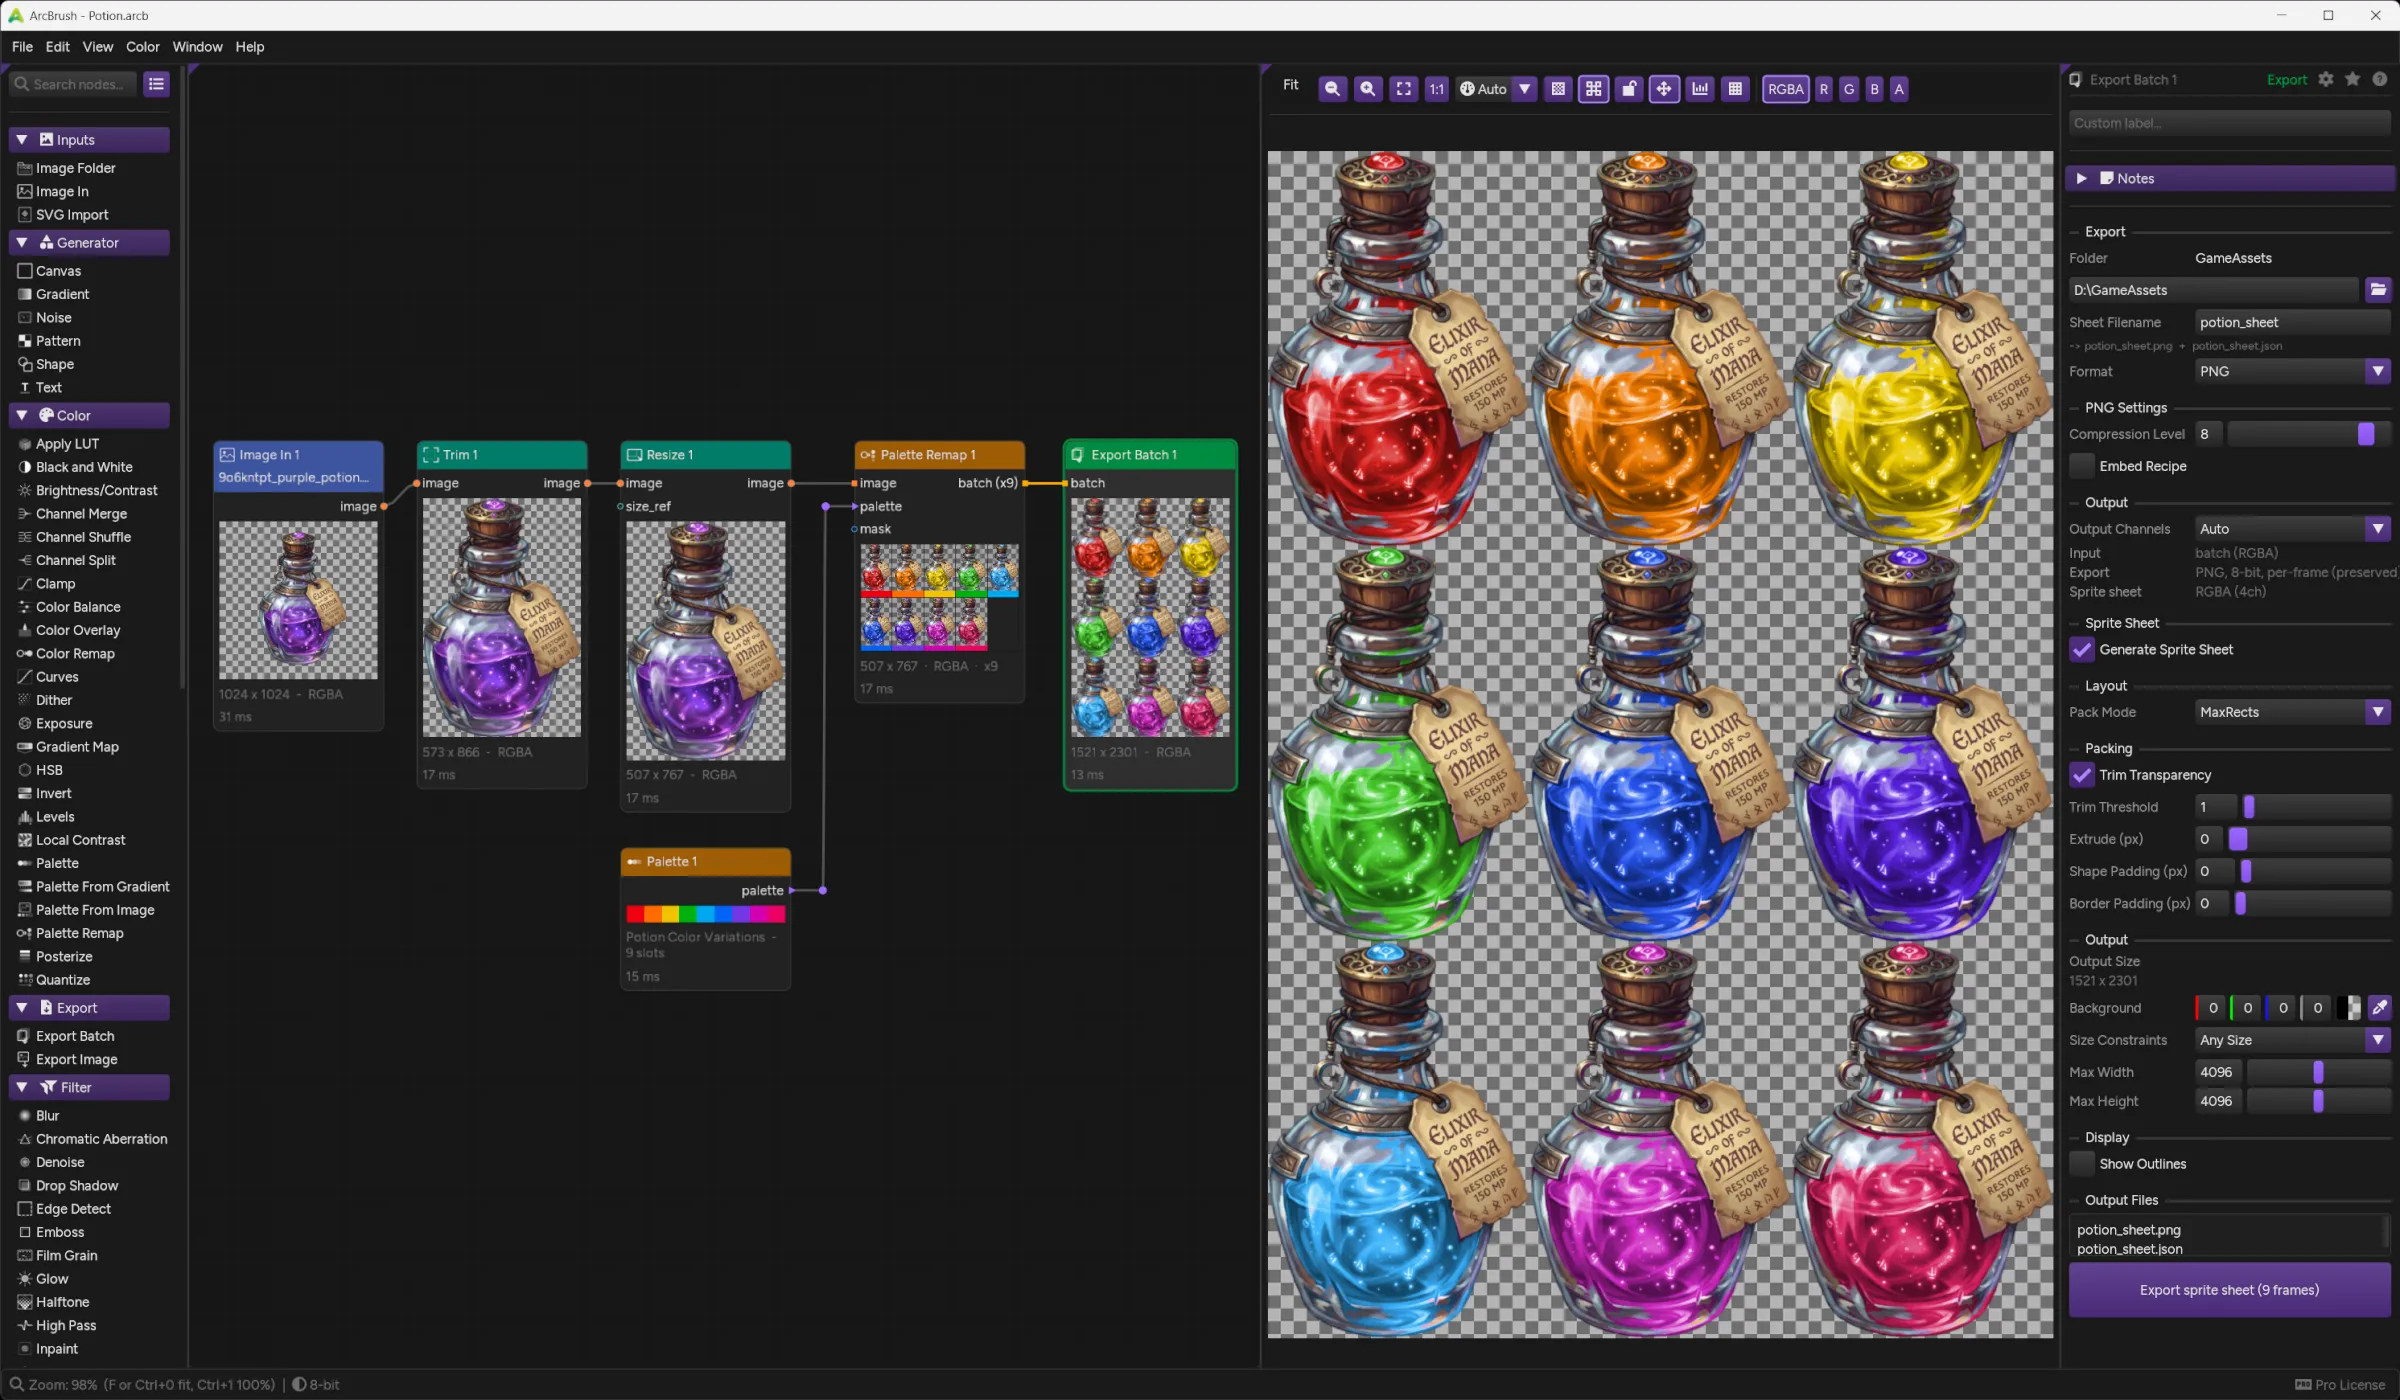The height and width of the screenshot is (1400, 2400).
Task: Click the lock view icon
Action: click(x=1629, y=89)
